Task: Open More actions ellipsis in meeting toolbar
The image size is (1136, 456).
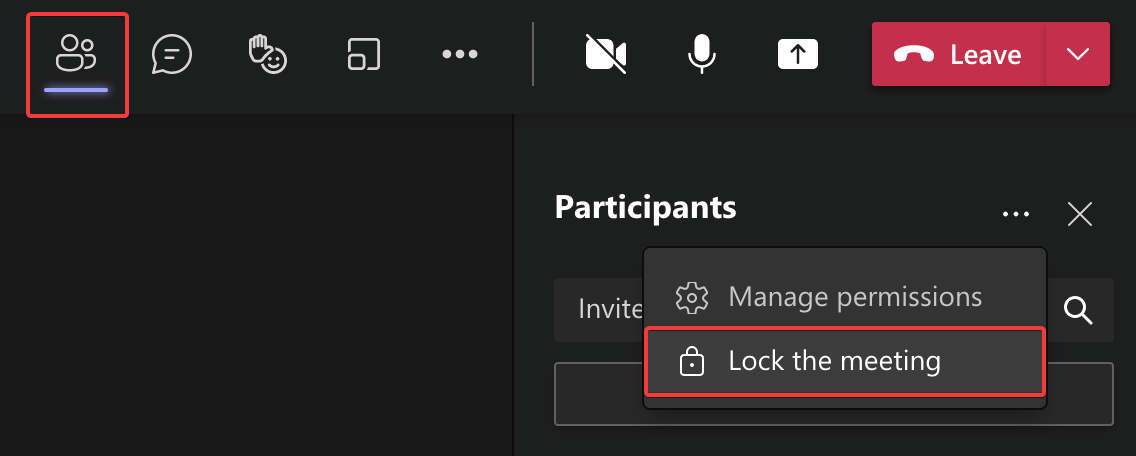Action: [459, 54]
